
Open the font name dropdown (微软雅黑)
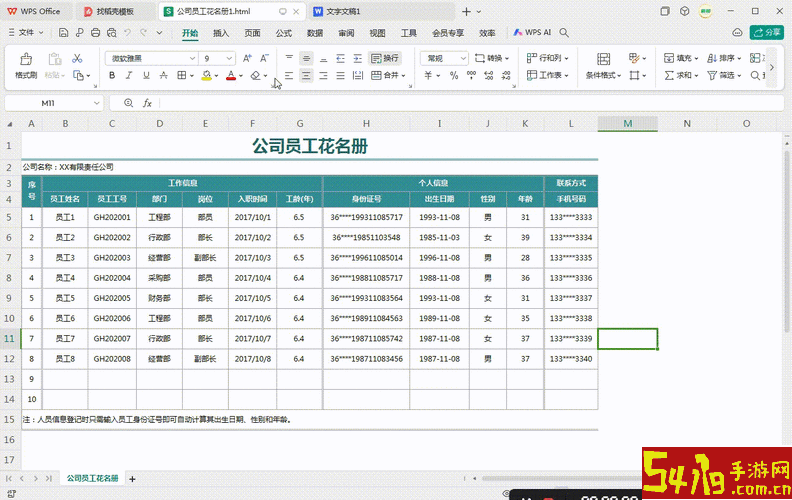click(192, 59)
